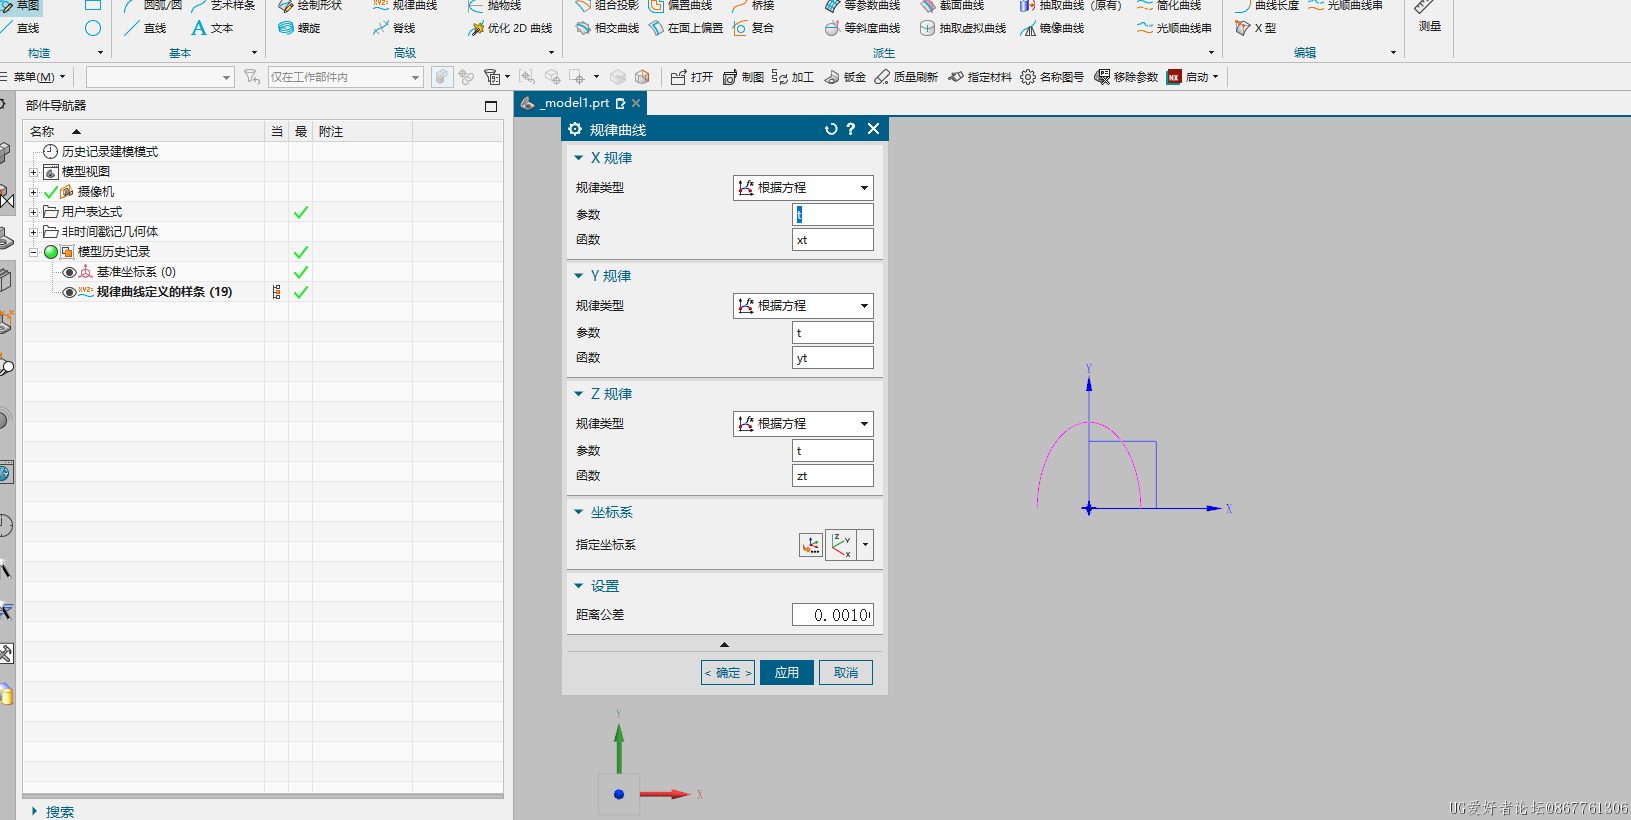1631x820 pixels.
Task: Click the 距离公差 input field
Action: point(833,615)
